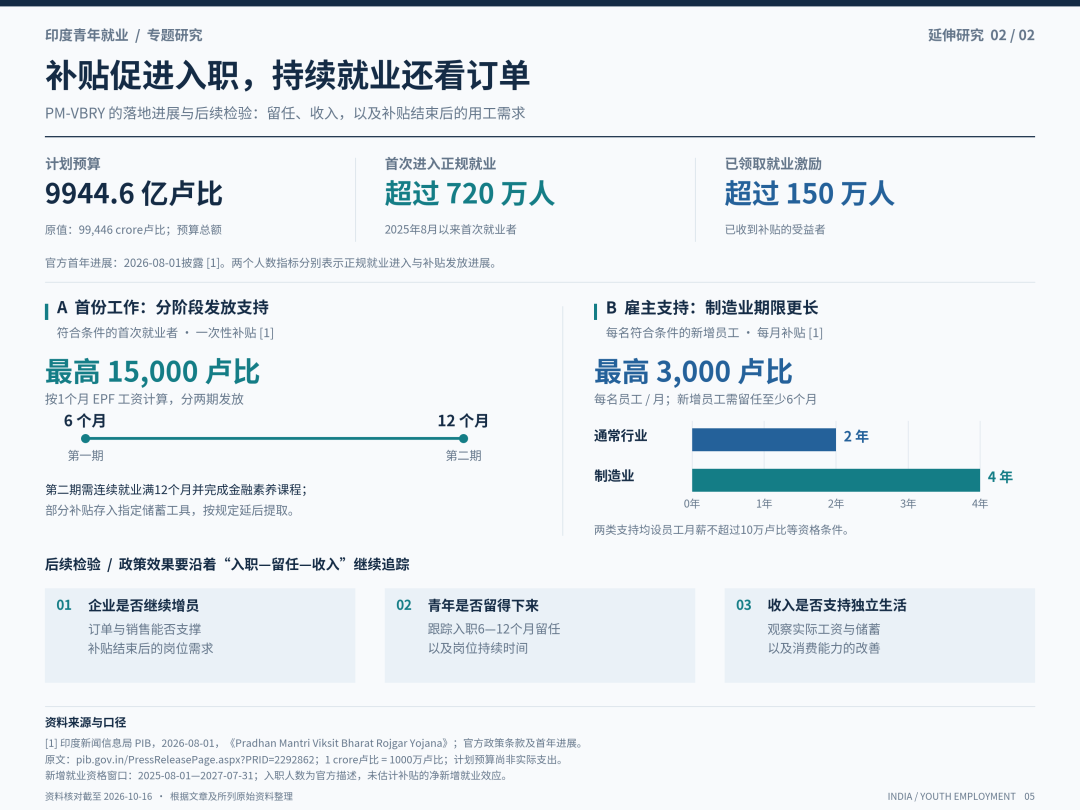Click the section title 'B 雇主支持：制造业期限更长'
The height and width of the screenshot is (810, 1080).
click(712, 308)
